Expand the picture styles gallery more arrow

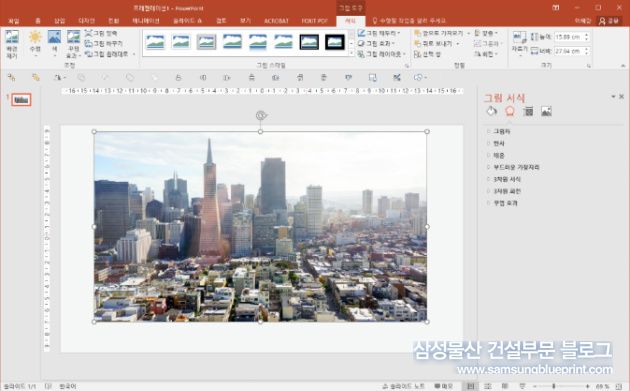352,53
